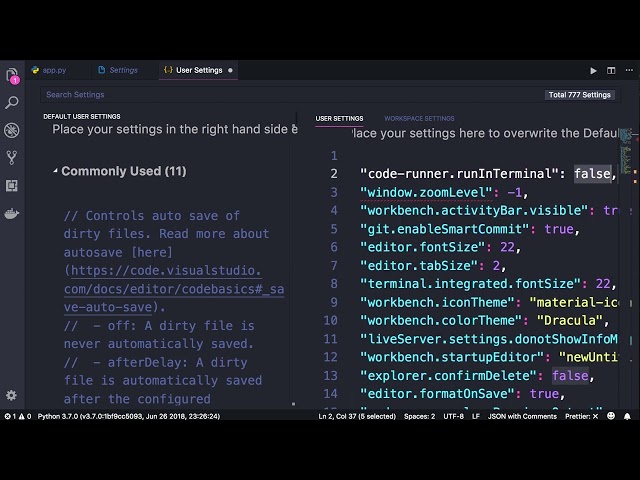Click "workbench.iconTheme" key on line 9
Viewport: 640px width, 480px height.
(437, 302)
